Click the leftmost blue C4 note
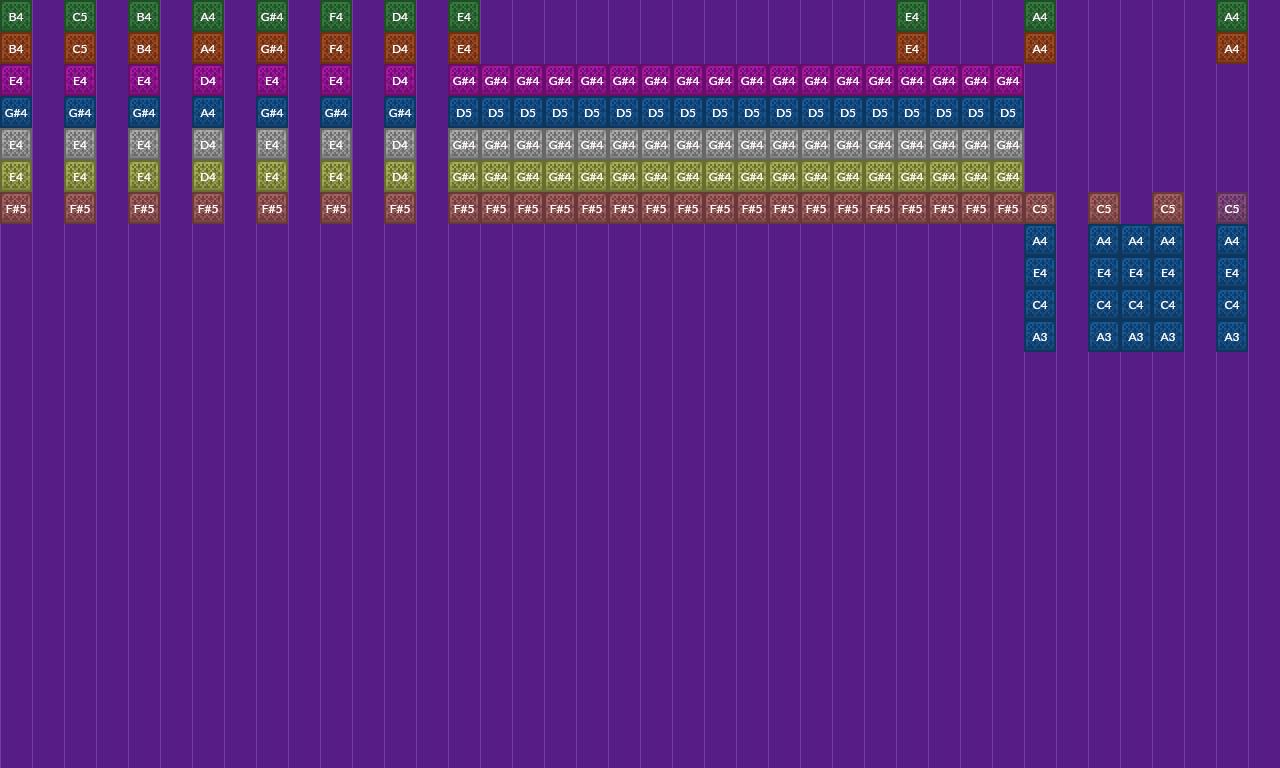This screenshot has height=768, width=1280. click(1040, 304)
